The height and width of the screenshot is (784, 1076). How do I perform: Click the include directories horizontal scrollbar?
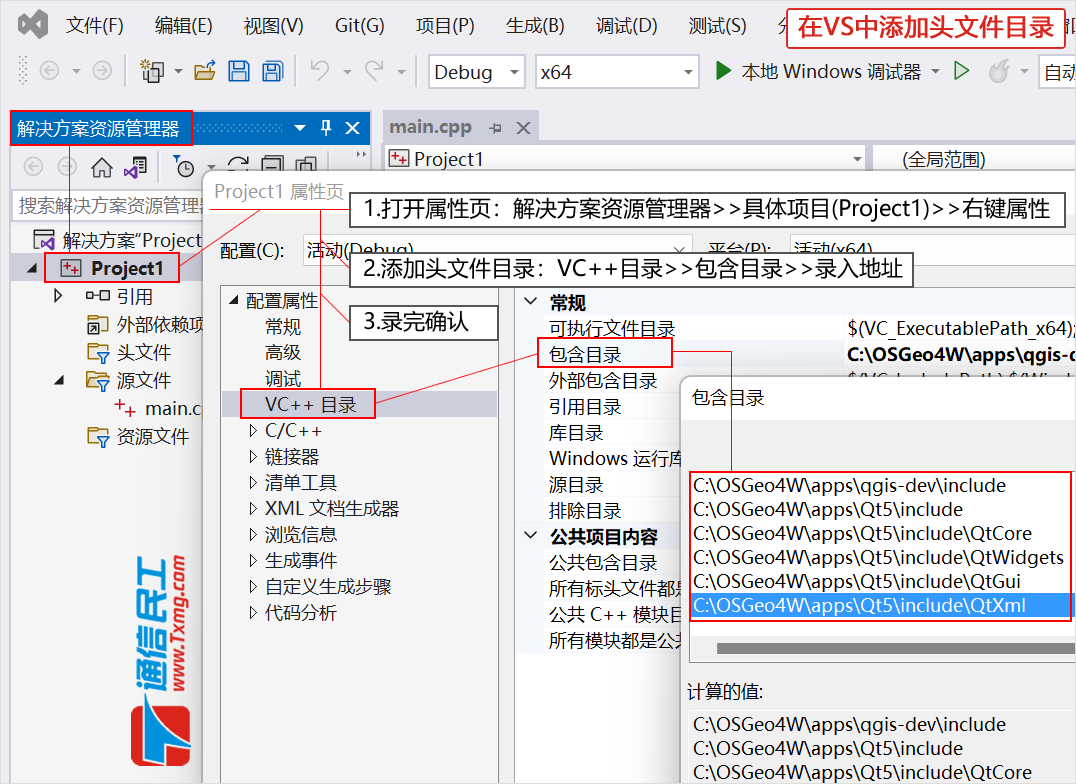(x=895, y=649)
